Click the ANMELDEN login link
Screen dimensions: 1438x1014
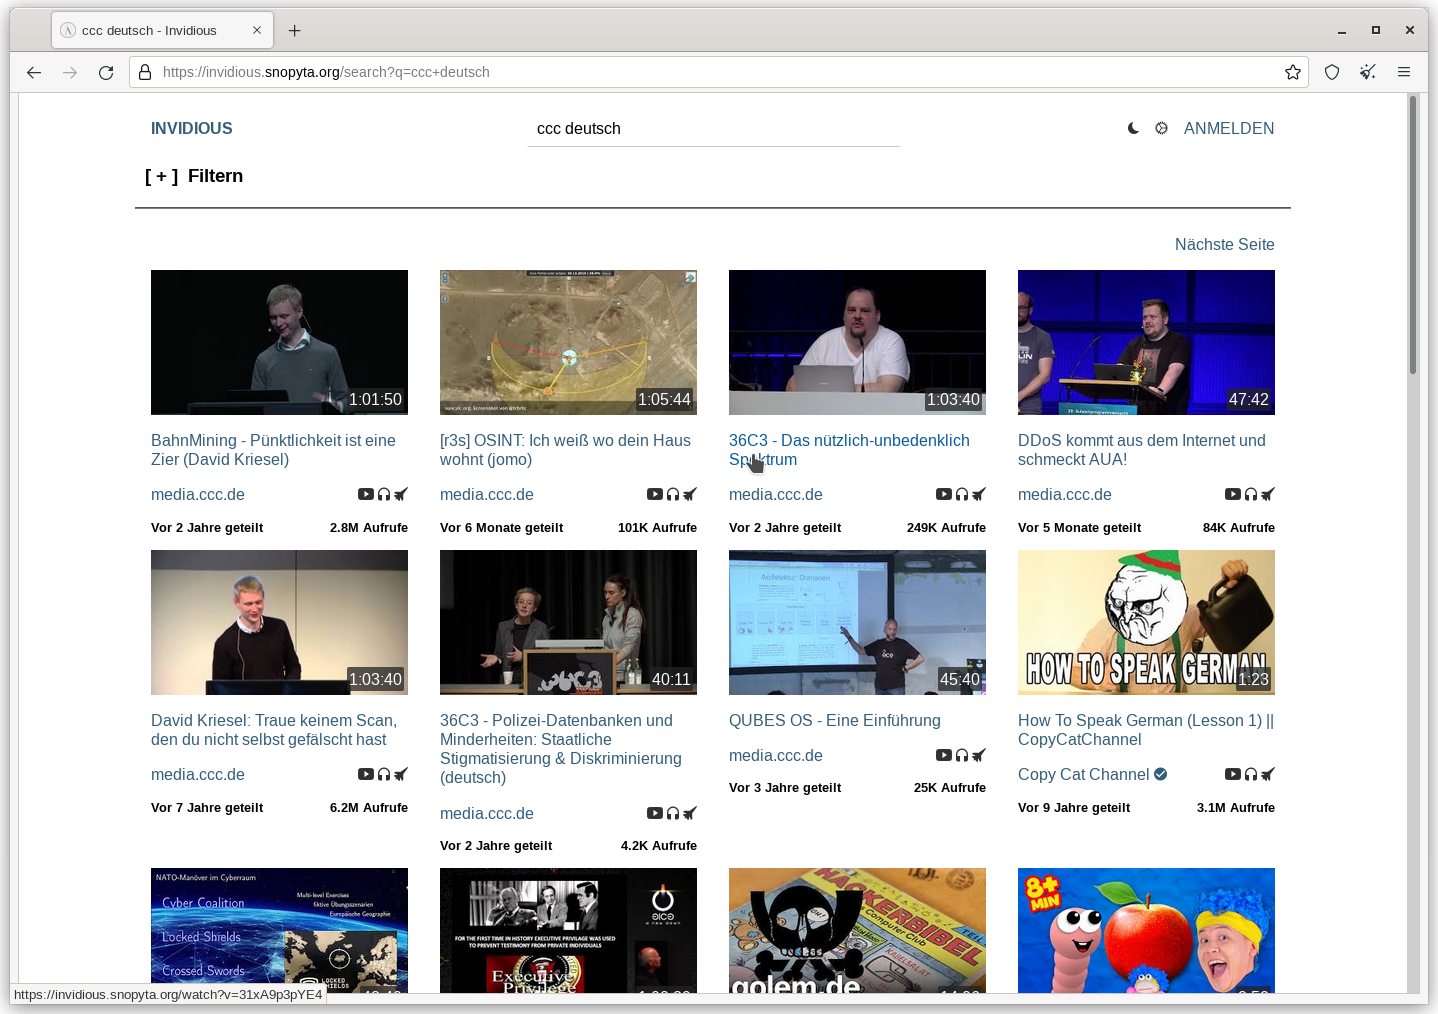(x=1228, y=128)
